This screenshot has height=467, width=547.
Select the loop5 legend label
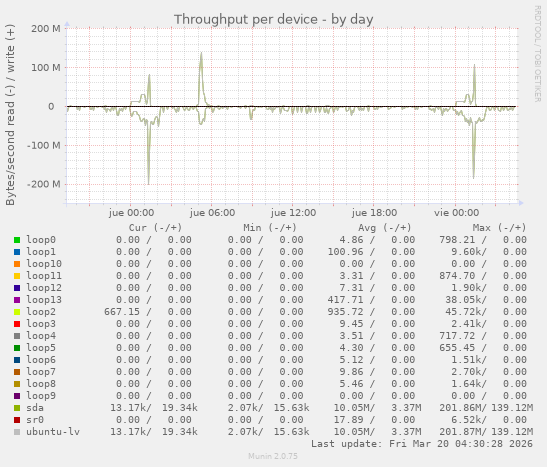click(41, 348)
